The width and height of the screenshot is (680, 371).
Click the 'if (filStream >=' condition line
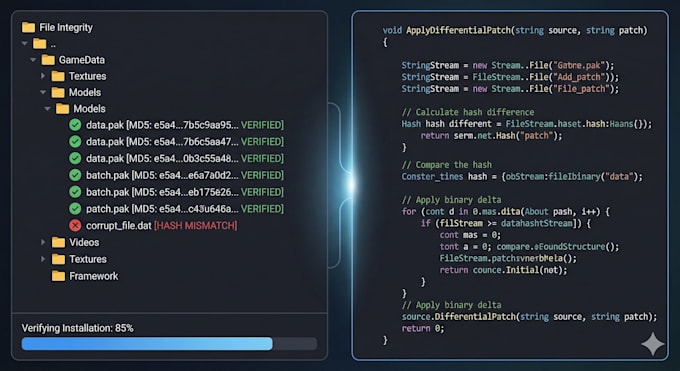click(x=506, y=223)
